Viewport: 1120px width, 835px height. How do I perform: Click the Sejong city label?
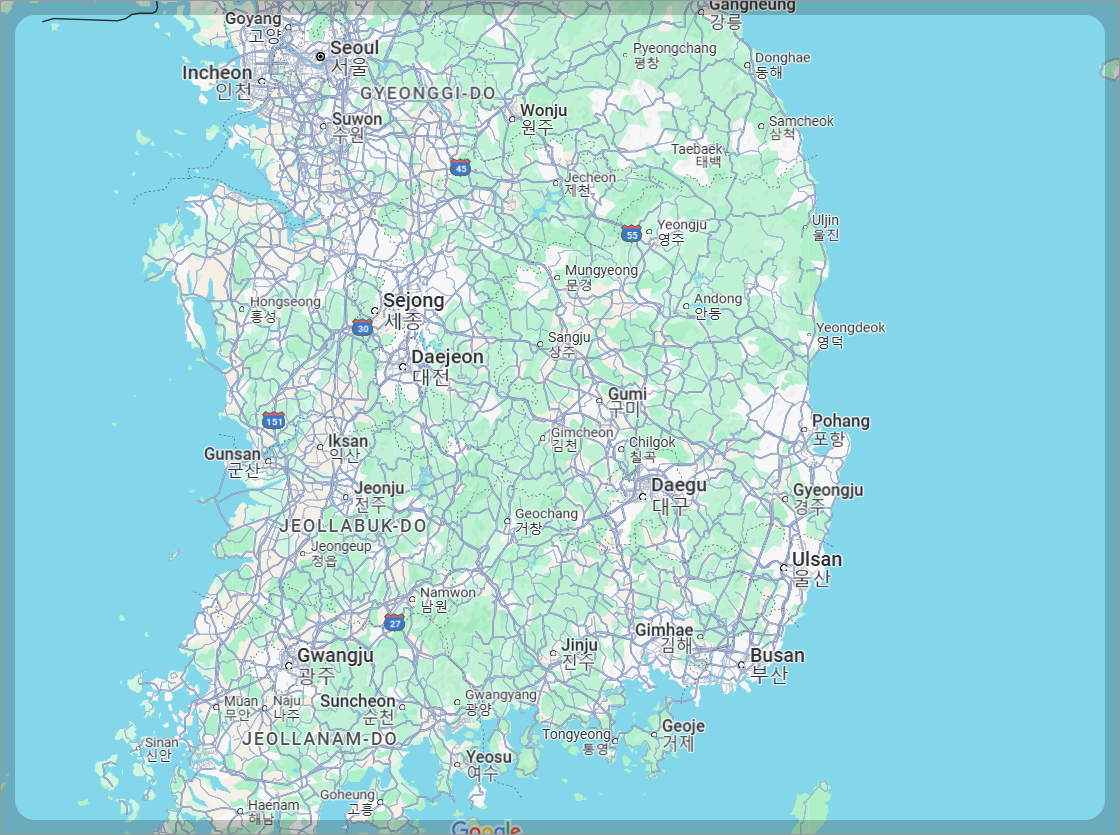[x=415, y=300]
